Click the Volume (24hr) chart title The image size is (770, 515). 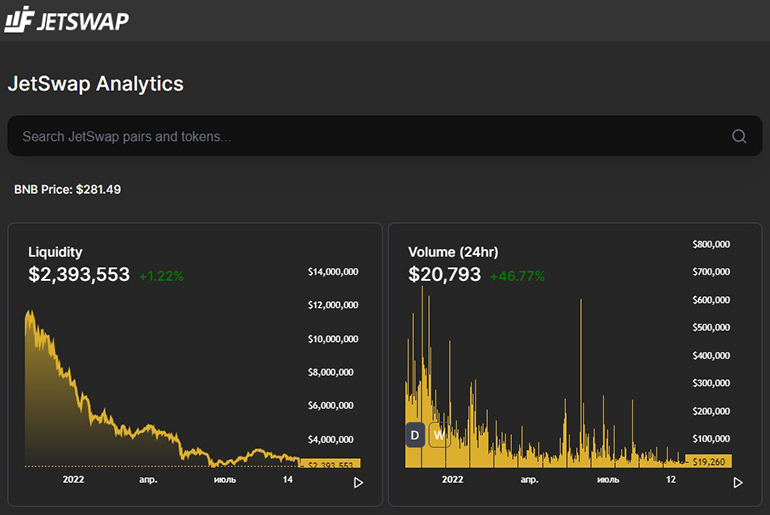click(453, 252)
